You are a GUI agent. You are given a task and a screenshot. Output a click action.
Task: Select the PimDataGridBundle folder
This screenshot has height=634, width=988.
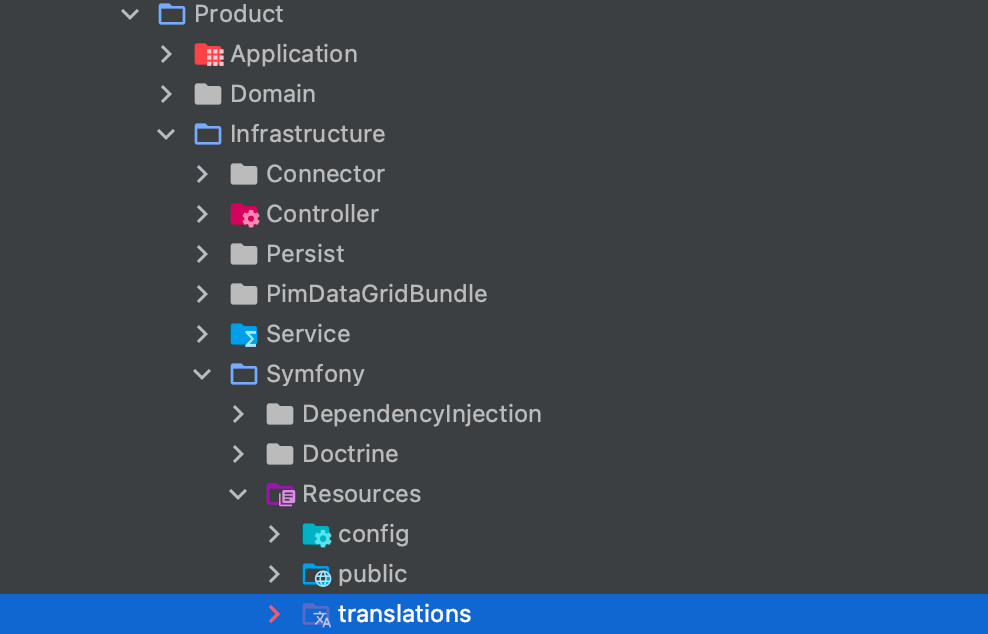(x=376, y=294)
